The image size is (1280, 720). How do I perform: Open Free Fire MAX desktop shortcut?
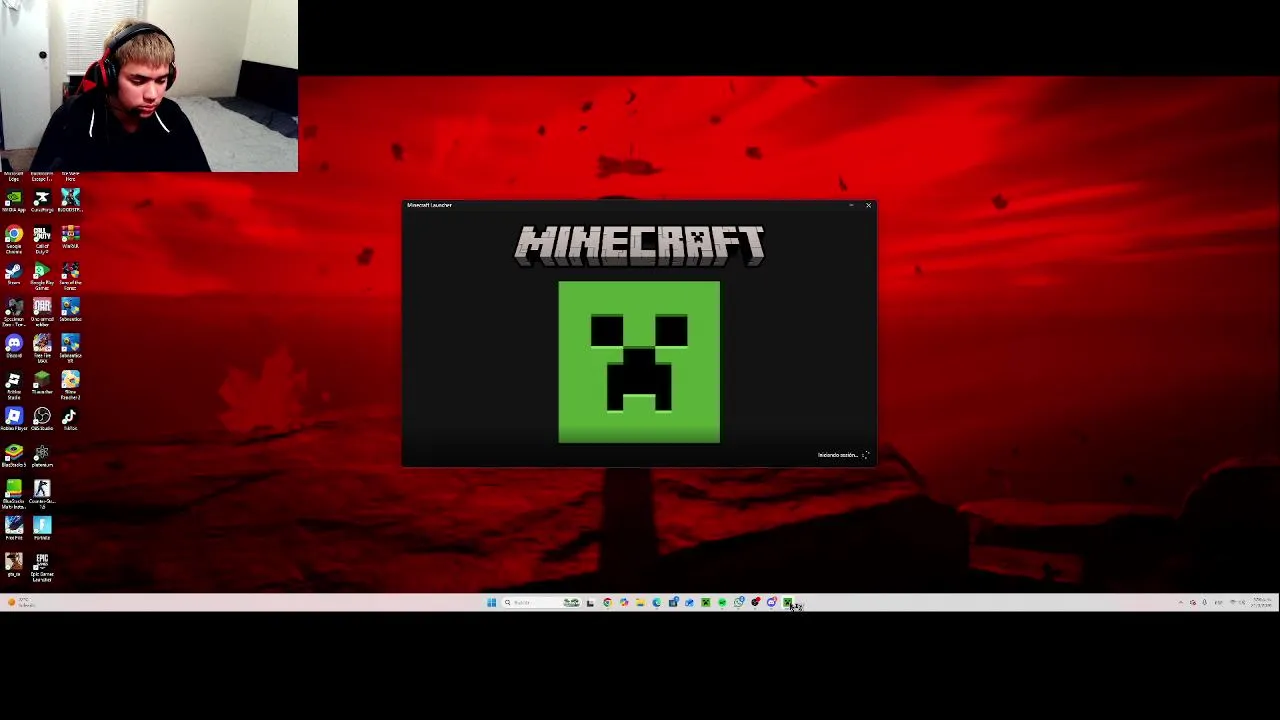42,349
